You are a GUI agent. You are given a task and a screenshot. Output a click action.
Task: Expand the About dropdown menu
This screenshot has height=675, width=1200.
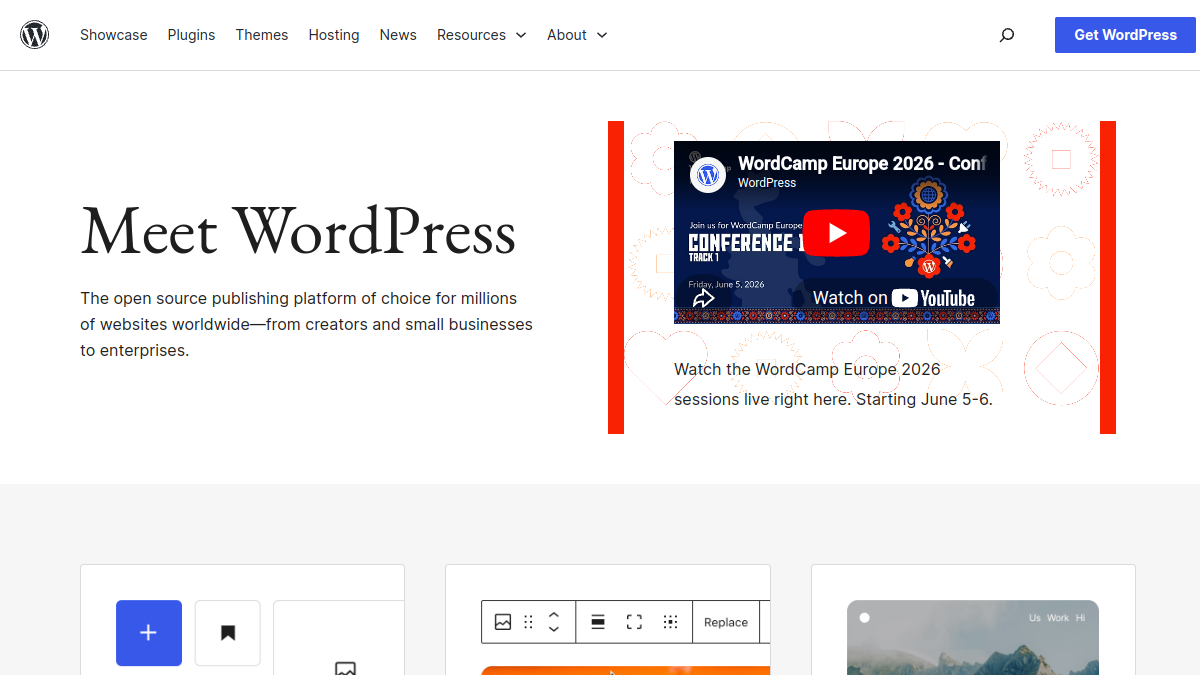(577, 35)
